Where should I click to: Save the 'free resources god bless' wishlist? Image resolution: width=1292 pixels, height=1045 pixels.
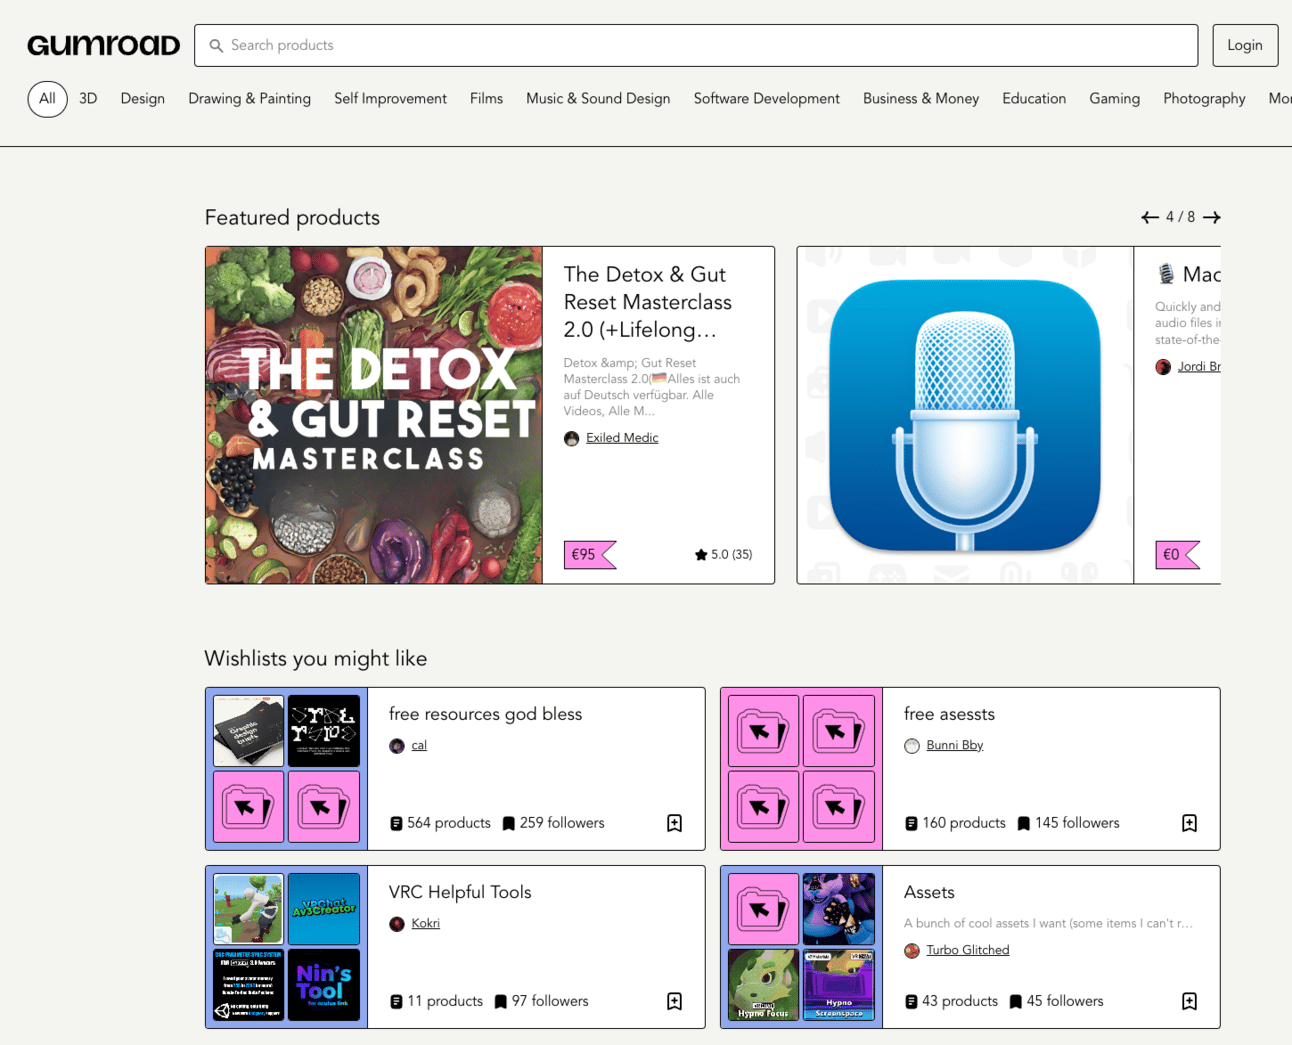675,823
